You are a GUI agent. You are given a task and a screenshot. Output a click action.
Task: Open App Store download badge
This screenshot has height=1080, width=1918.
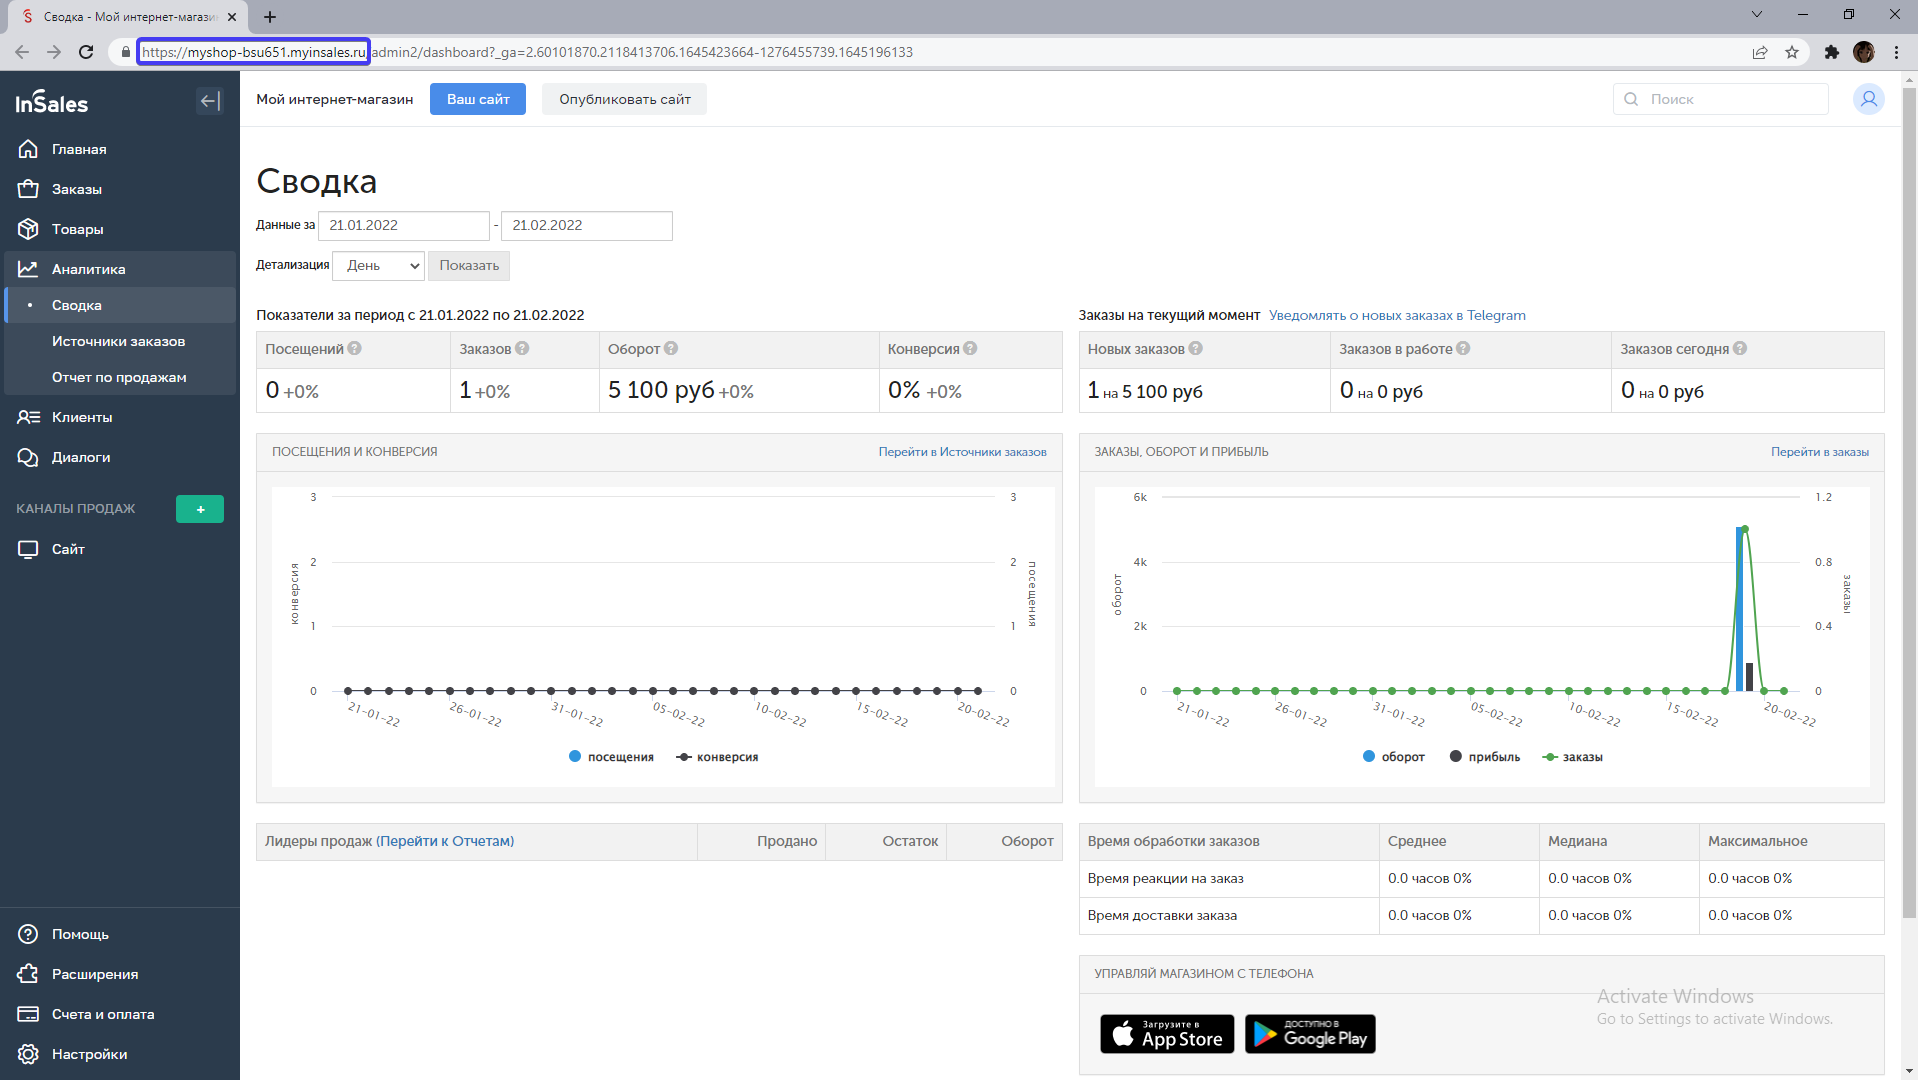tap(1167, 1034)
